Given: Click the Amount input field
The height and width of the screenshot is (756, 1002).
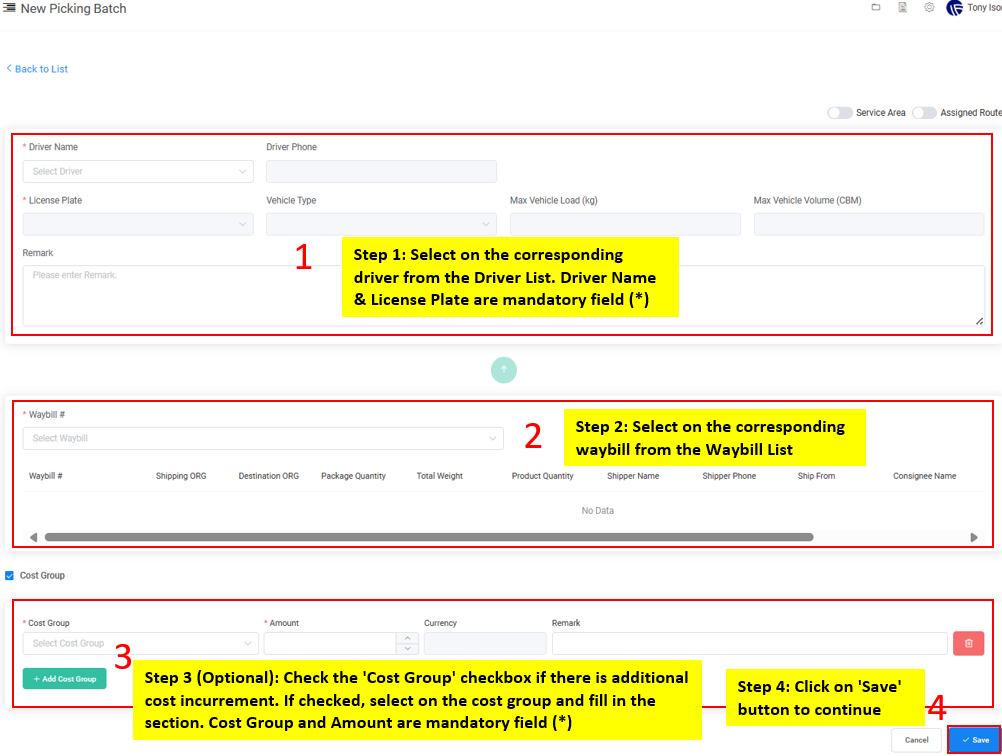Looking at the screenshot, I should (330, 644).
